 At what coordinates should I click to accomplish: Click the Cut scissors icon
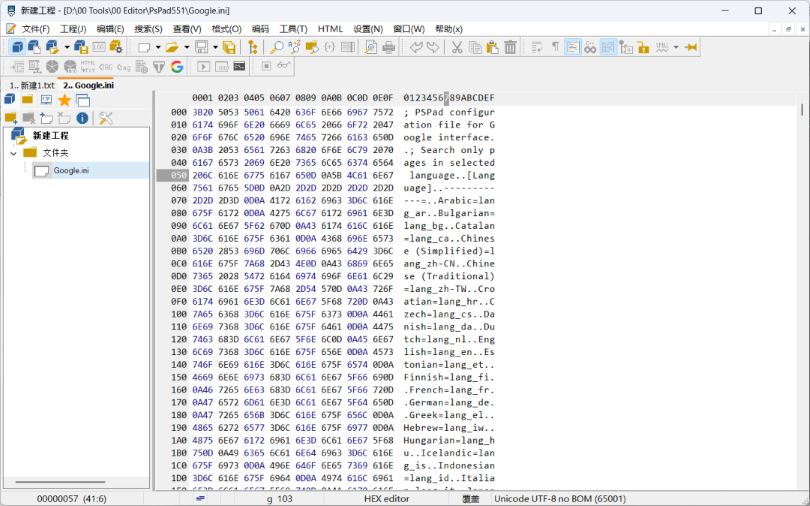457,47
